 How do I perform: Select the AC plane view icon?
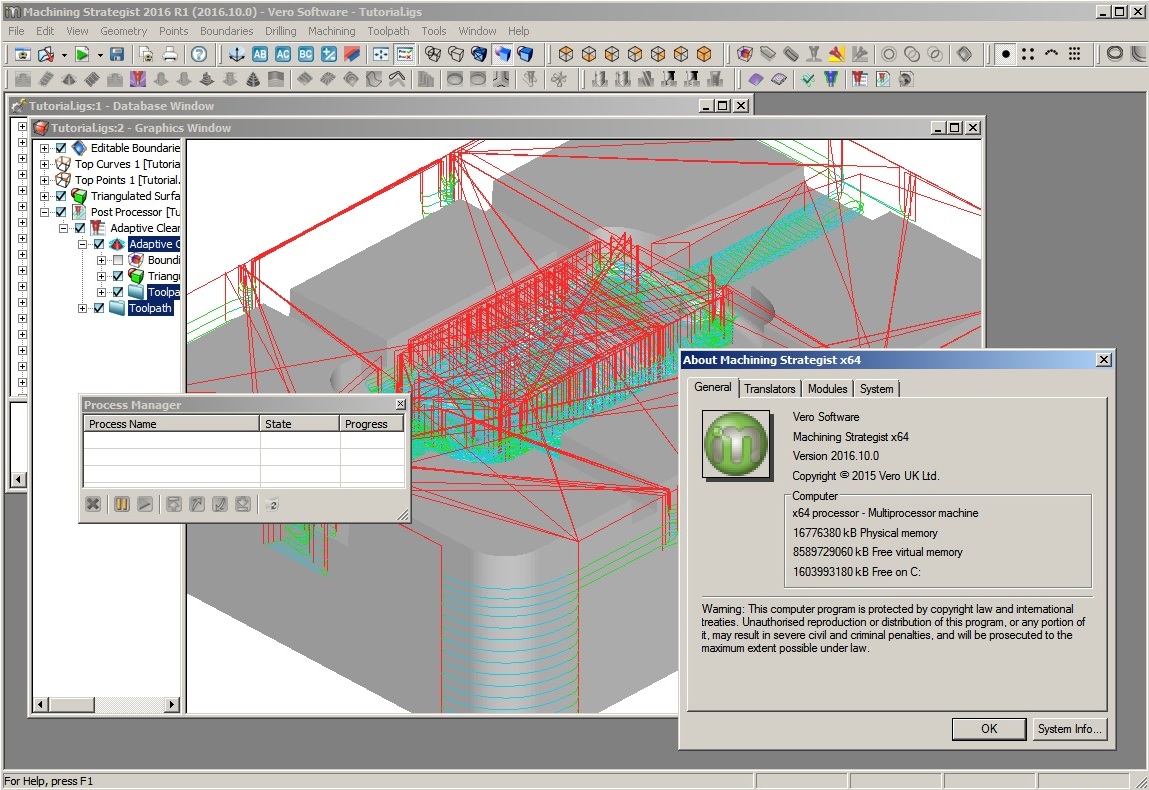click(x=283, y=54)
